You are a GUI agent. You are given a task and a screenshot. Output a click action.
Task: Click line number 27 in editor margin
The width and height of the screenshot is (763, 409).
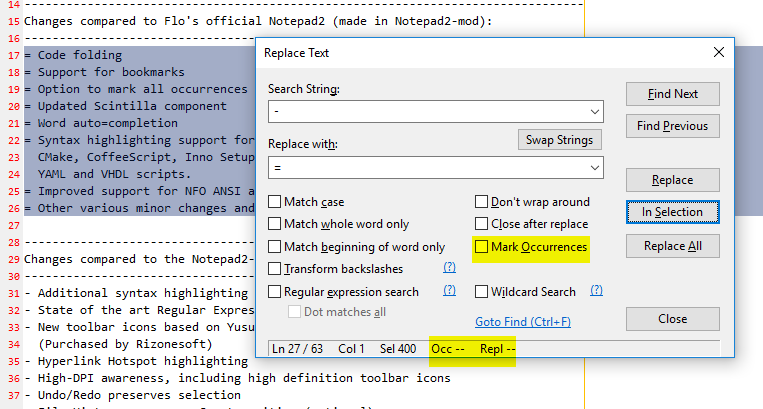(x=14, y=226)
